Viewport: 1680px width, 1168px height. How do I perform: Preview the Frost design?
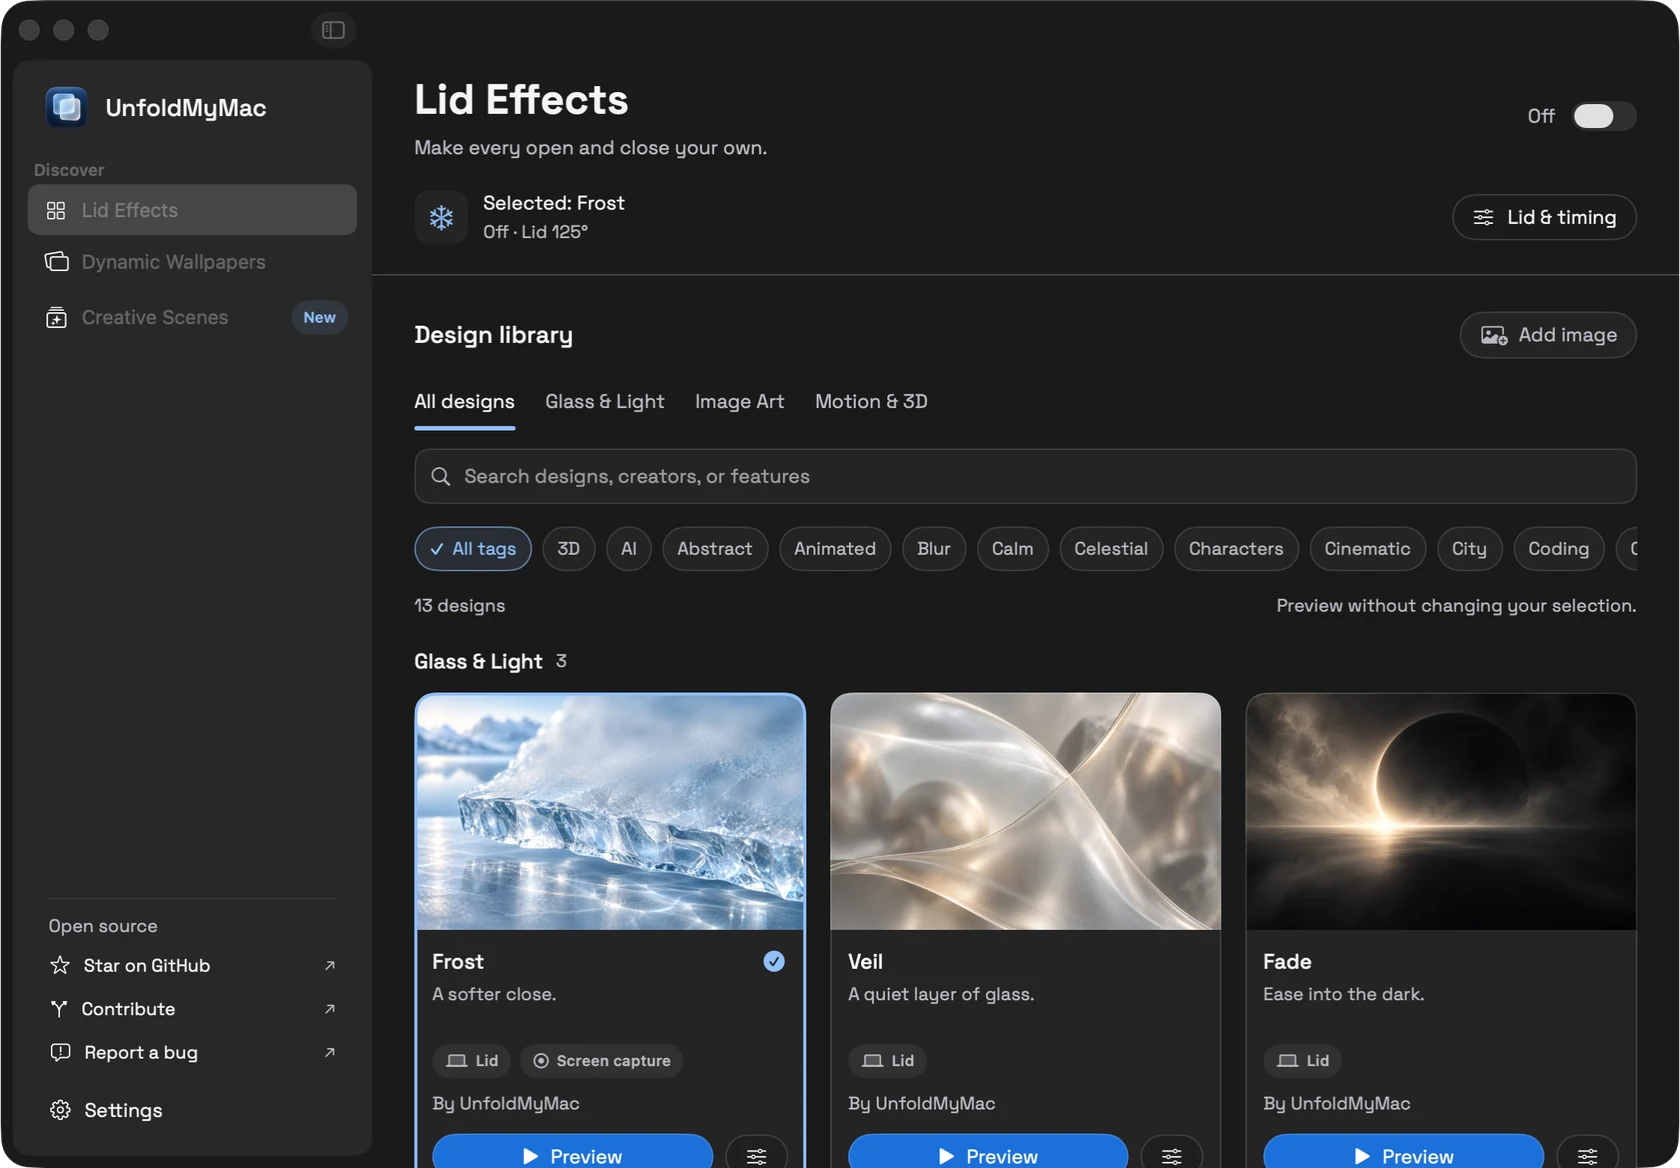(x=572, y=1155)
